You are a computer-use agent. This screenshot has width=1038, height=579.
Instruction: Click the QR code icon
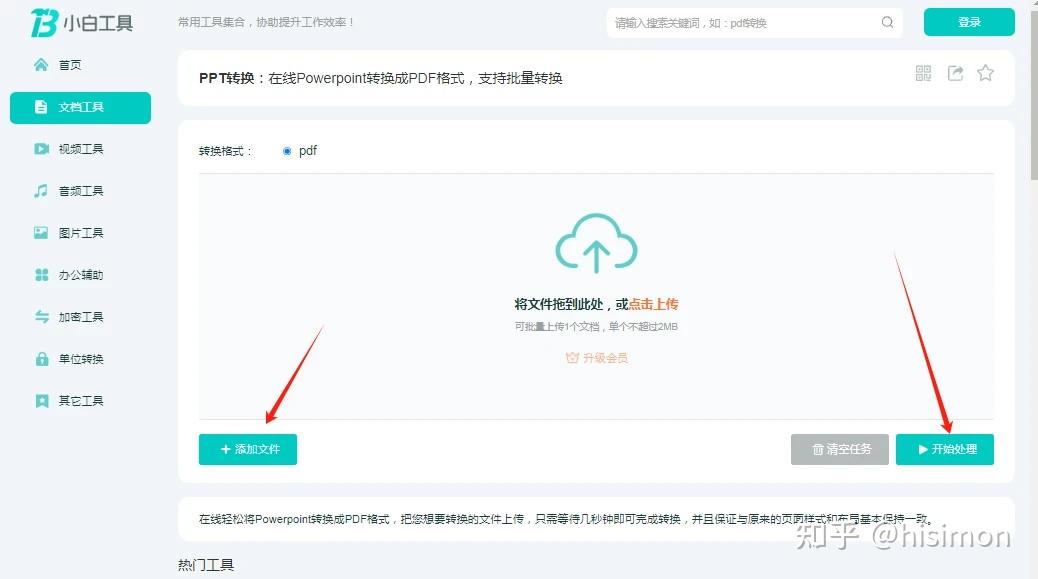click(x=923, y=73)
